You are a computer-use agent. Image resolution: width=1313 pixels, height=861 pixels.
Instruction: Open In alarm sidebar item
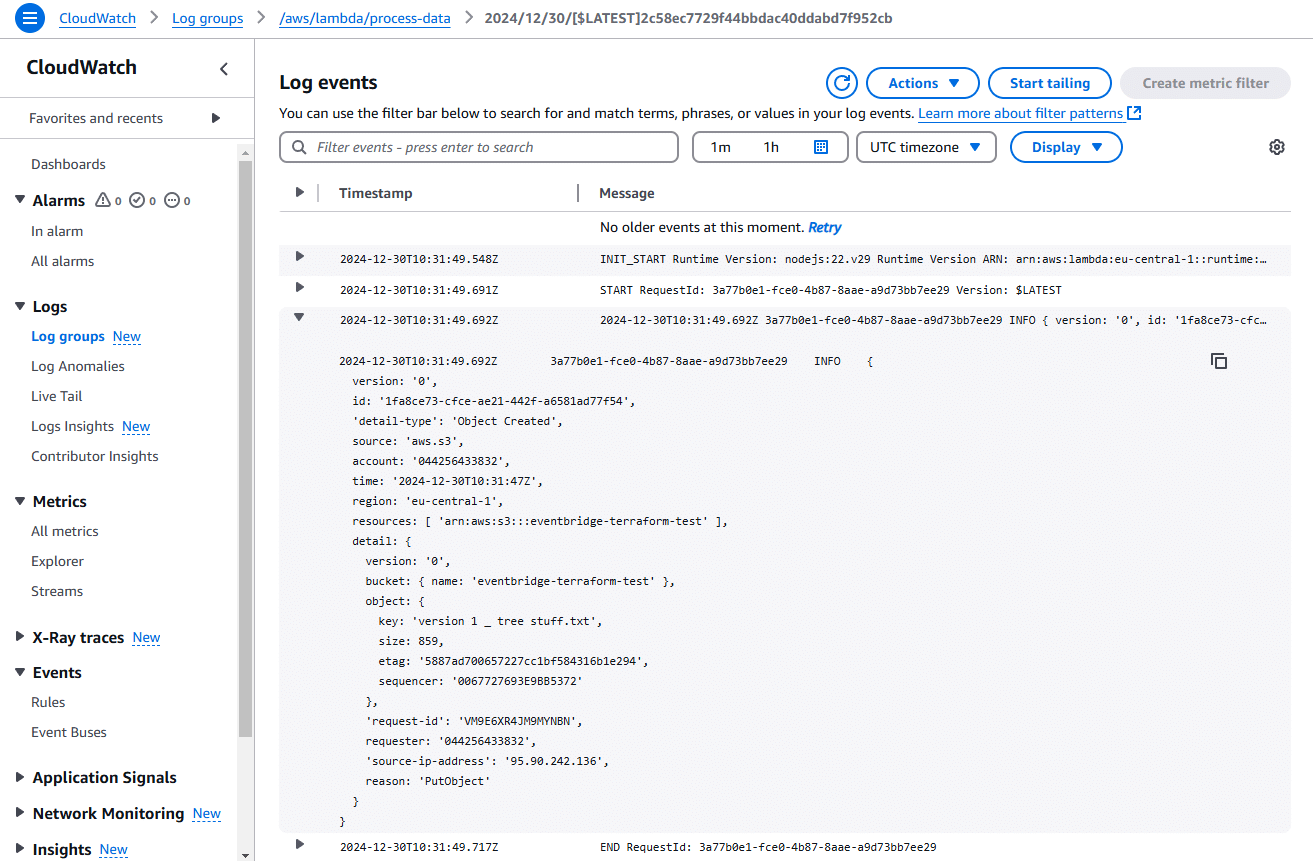57,231
